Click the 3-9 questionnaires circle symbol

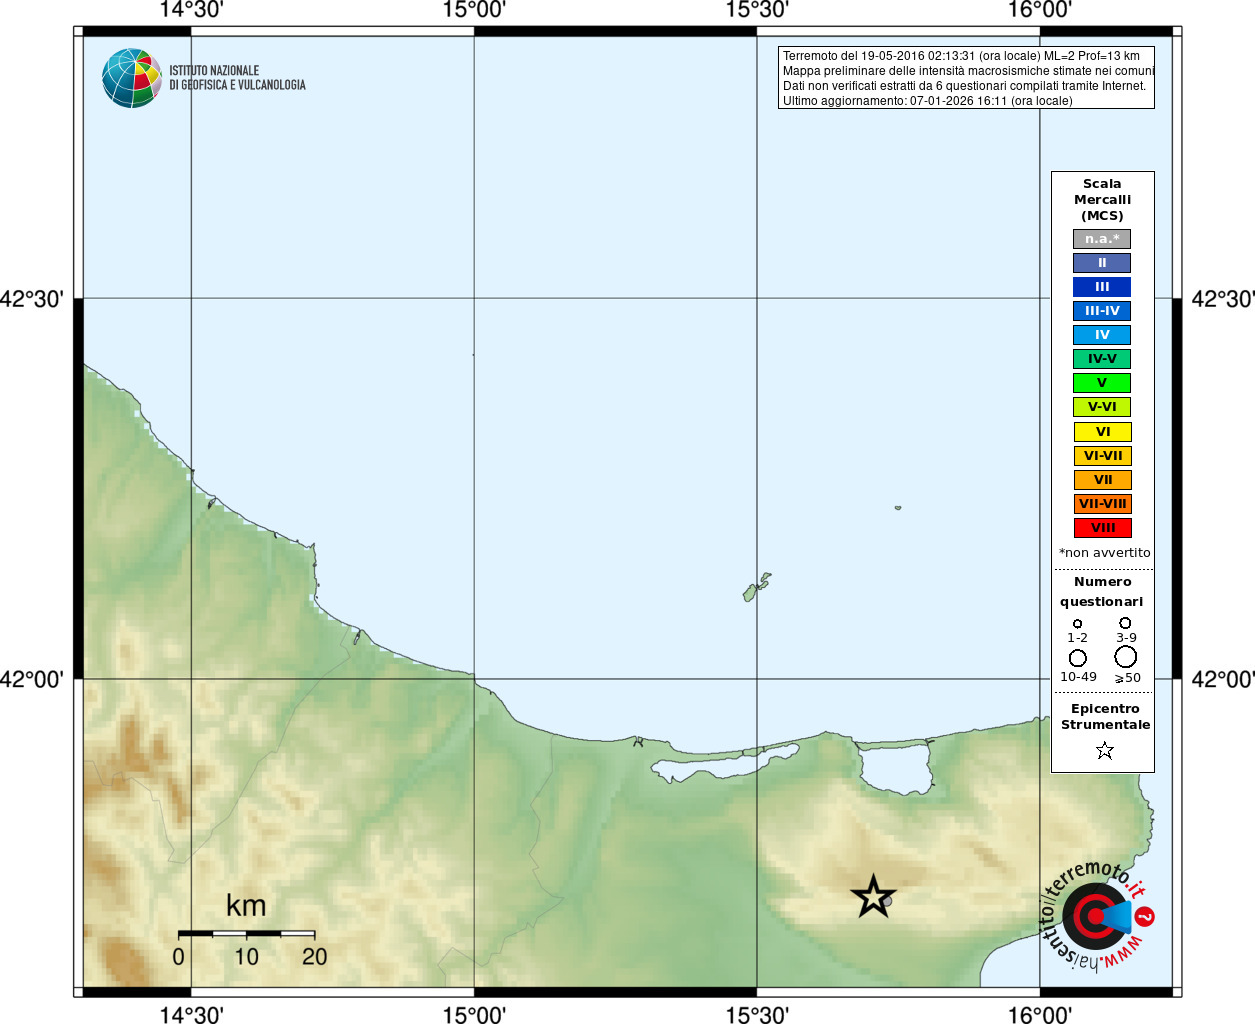click(x=1125, y=623)
